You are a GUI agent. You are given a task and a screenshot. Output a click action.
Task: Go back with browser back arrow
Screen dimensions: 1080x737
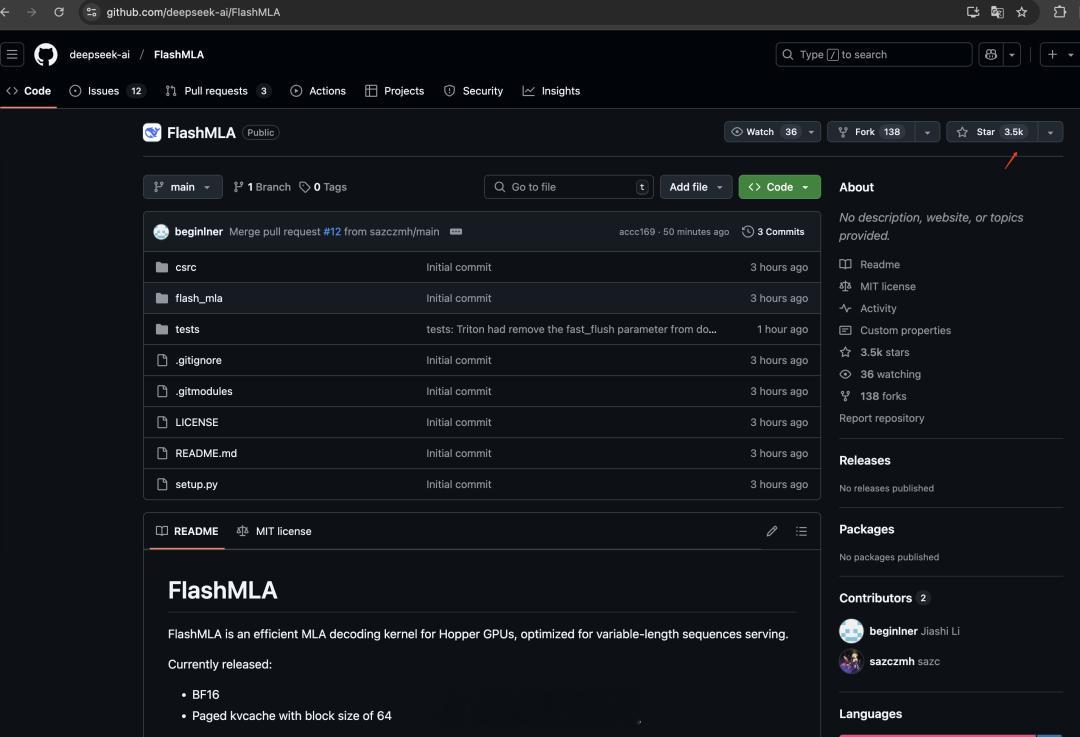click(6, 12)
